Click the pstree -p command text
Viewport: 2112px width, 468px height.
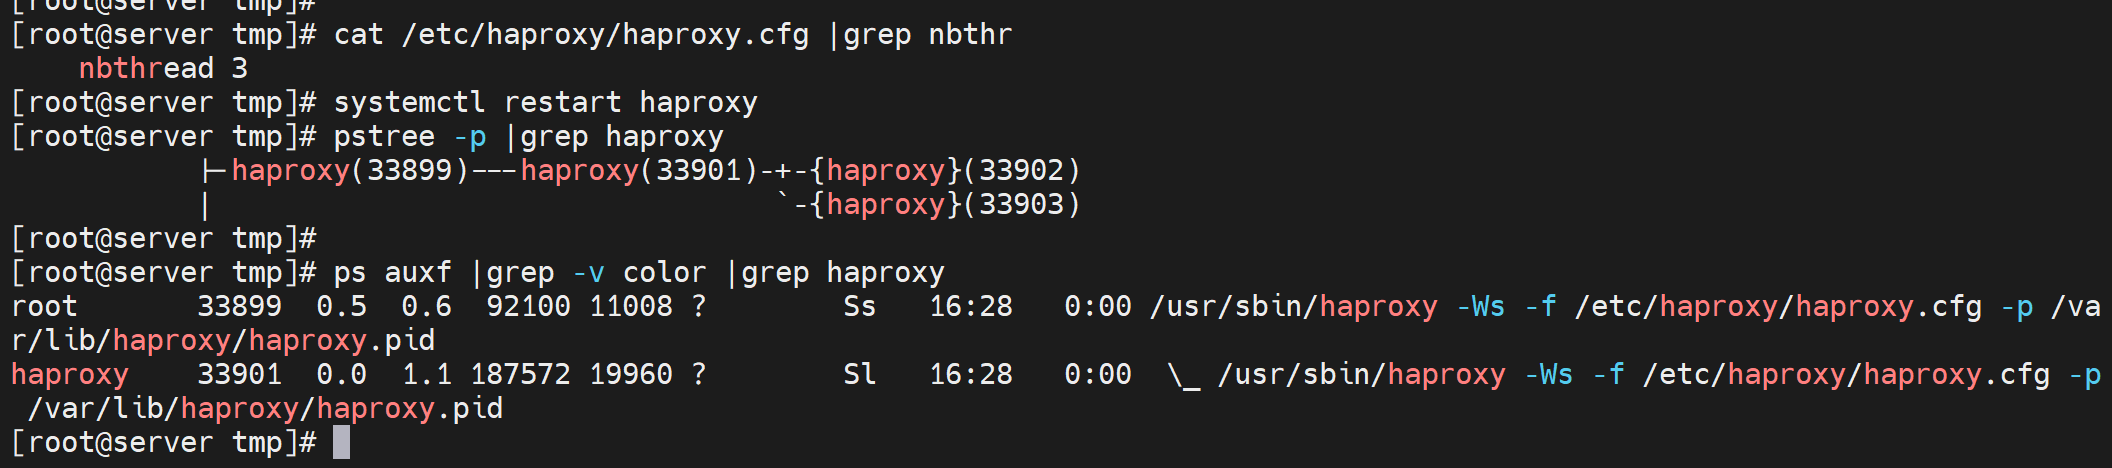click(410, 136)
